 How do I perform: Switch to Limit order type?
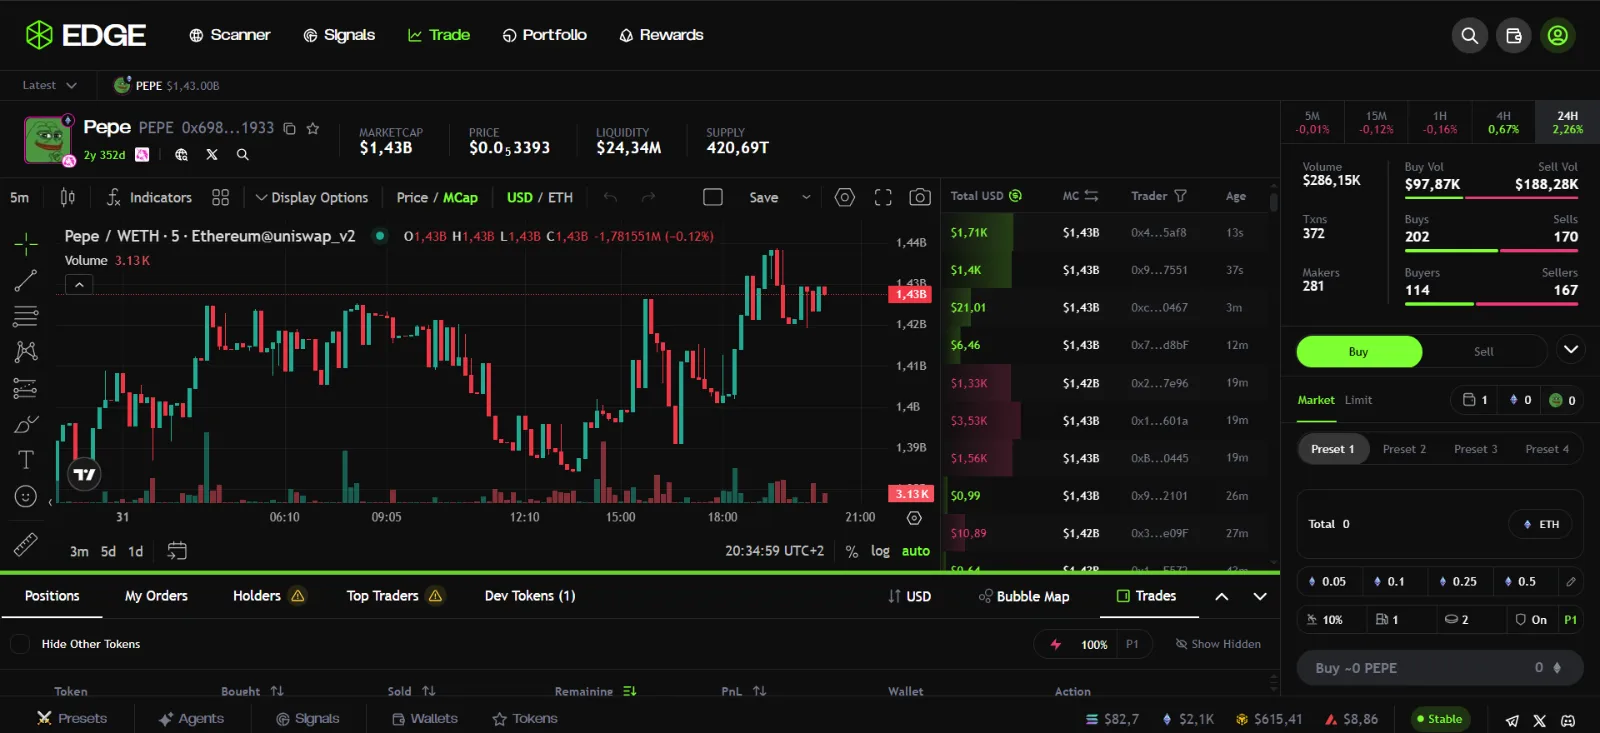tap(1358, 400)
